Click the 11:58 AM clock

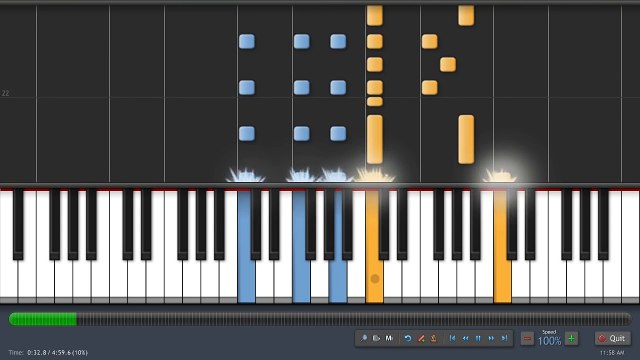pos(612,353)
